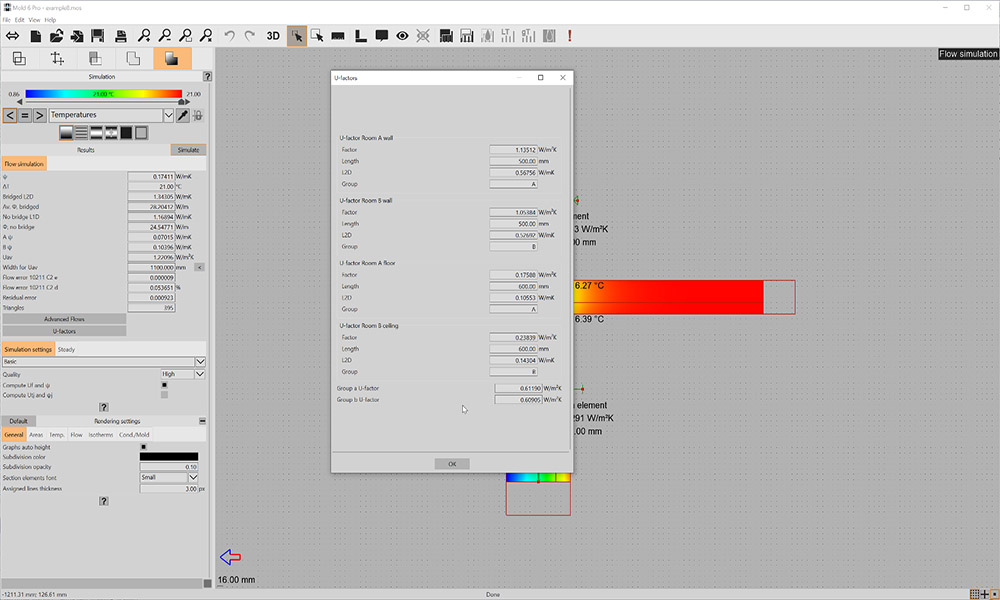Open the Help menu
Screen dimensions: 1000x600
tap(50, 20)
